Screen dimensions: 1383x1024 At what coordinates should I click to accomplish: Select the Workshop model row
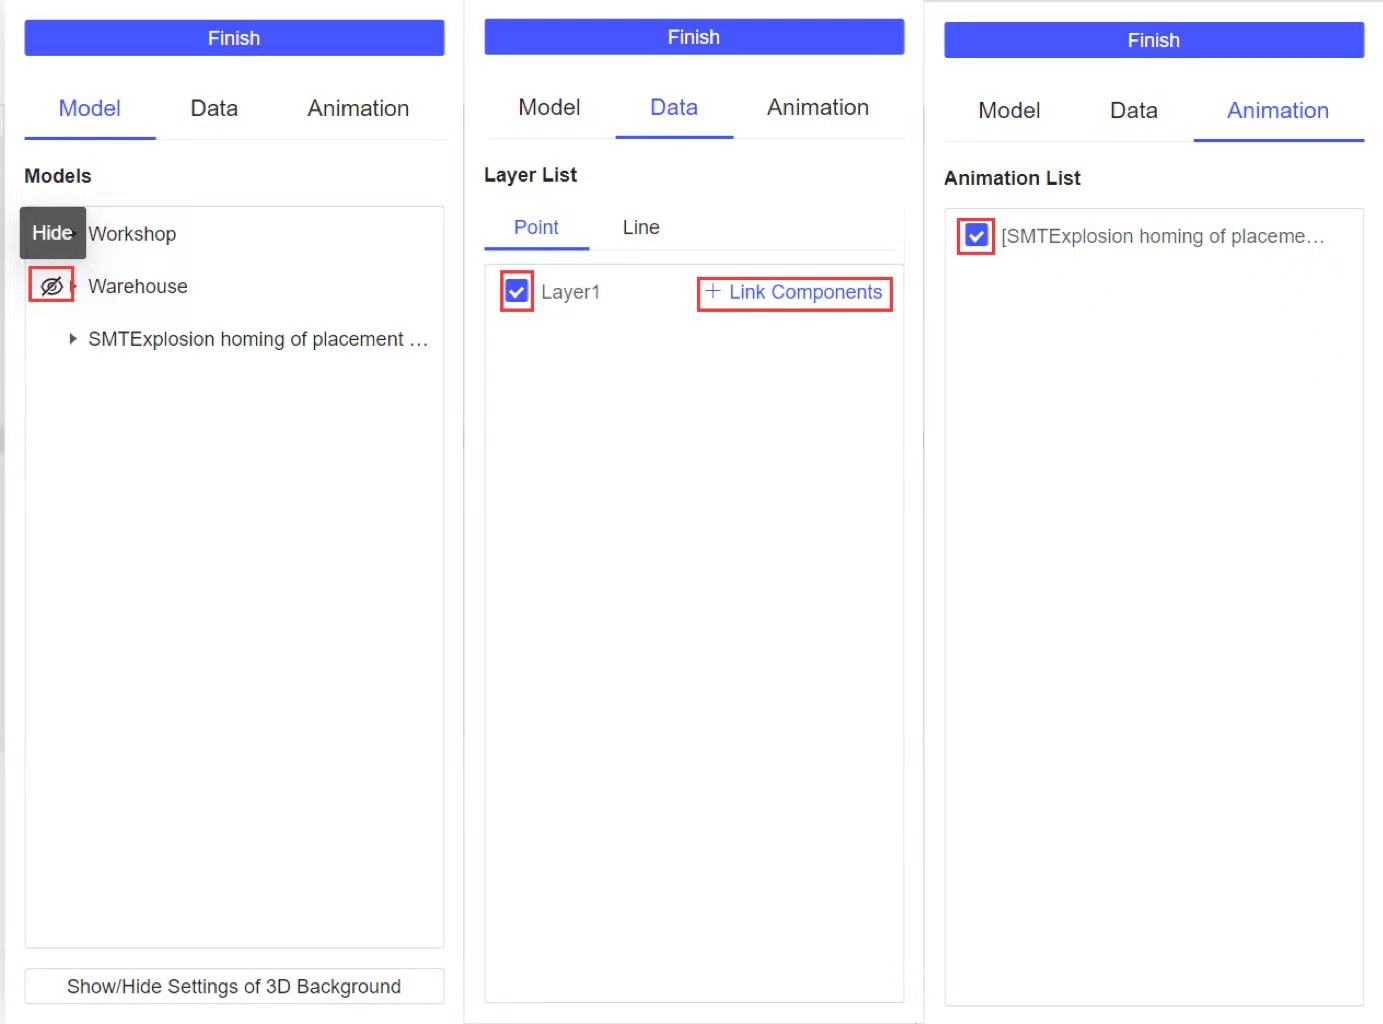(x=132, y=233)
